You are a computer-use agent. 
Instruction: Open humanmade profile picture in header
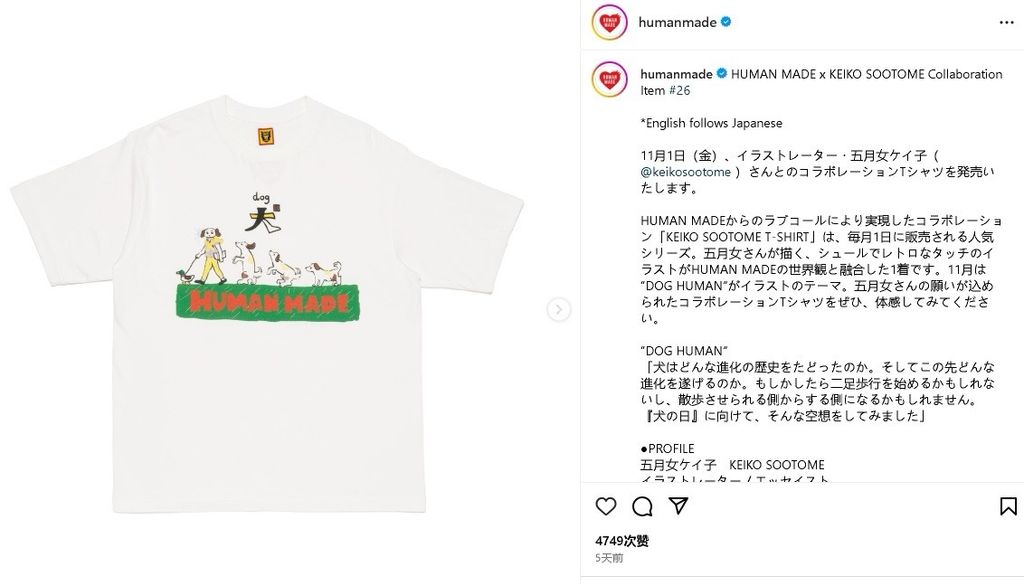pos(609,22)
